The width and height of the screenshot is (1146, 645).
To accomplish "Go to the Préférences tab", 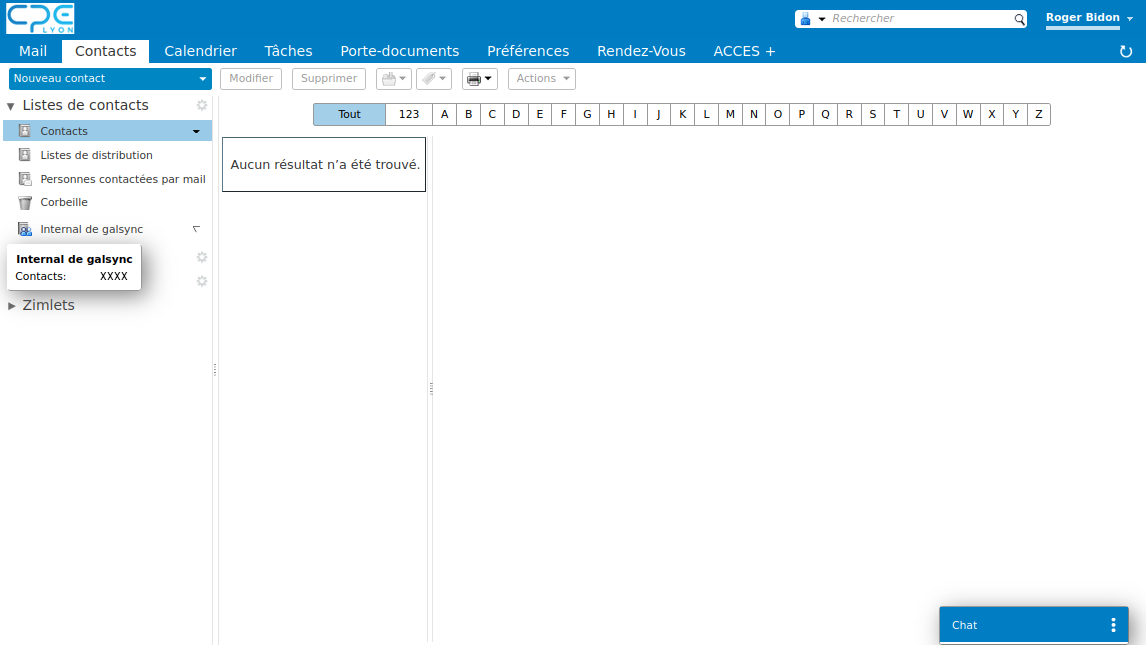I will click(528, 51).
